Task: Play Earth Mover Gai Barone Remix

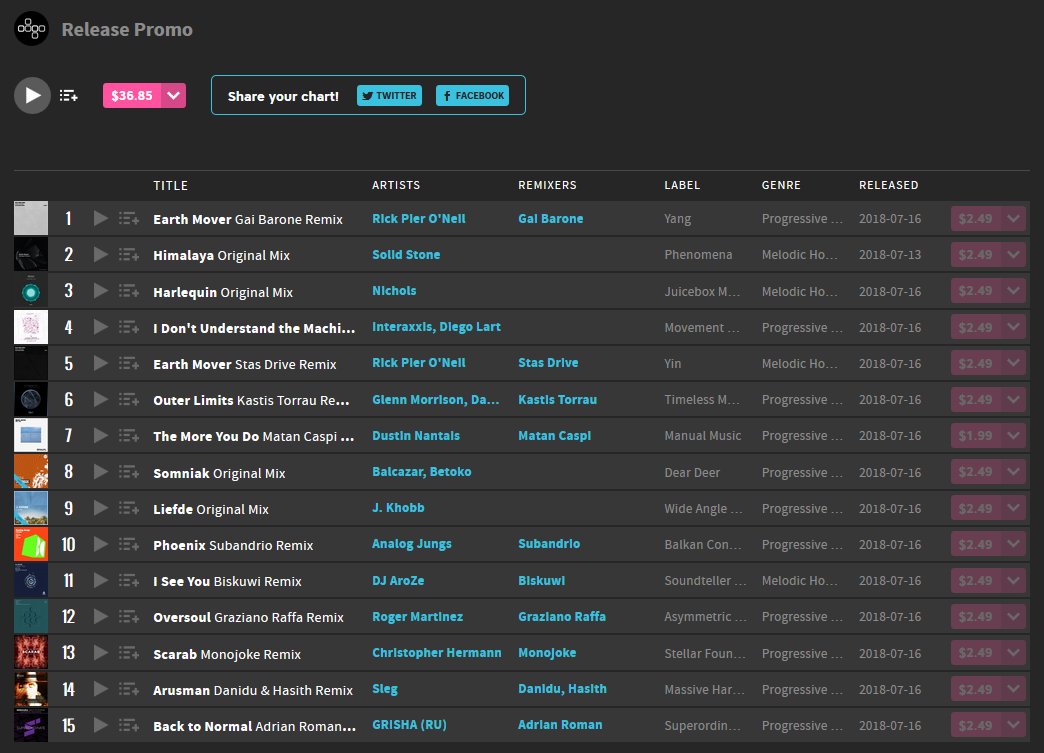Action: coord(101,218)
